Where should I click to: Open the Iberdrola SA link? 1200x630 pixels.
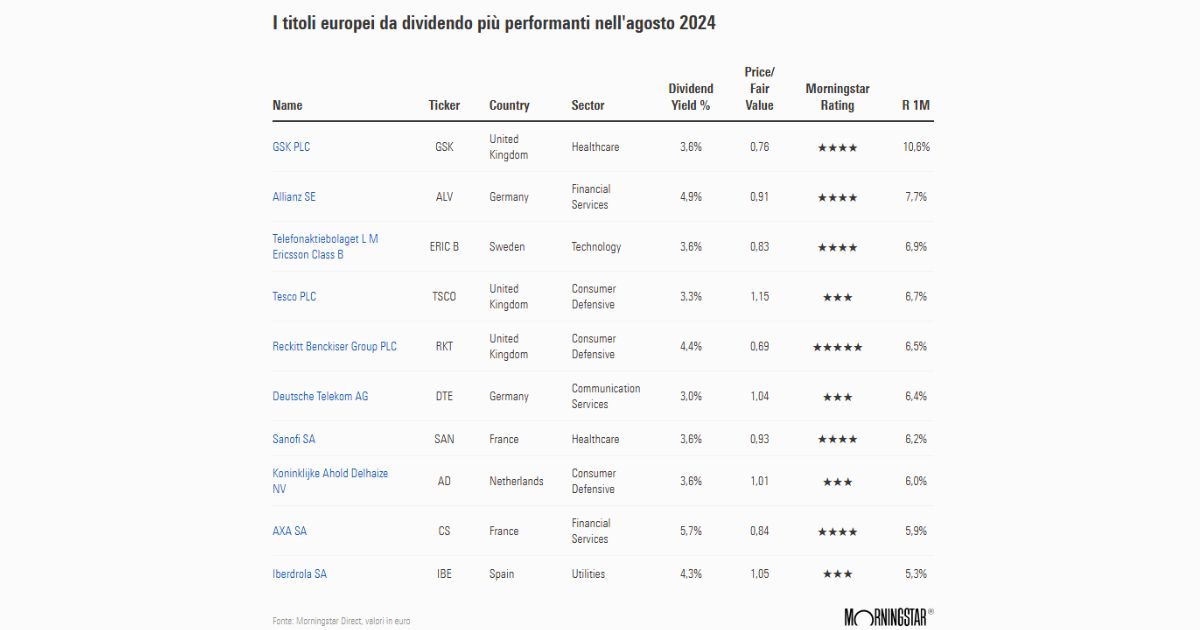299,574
